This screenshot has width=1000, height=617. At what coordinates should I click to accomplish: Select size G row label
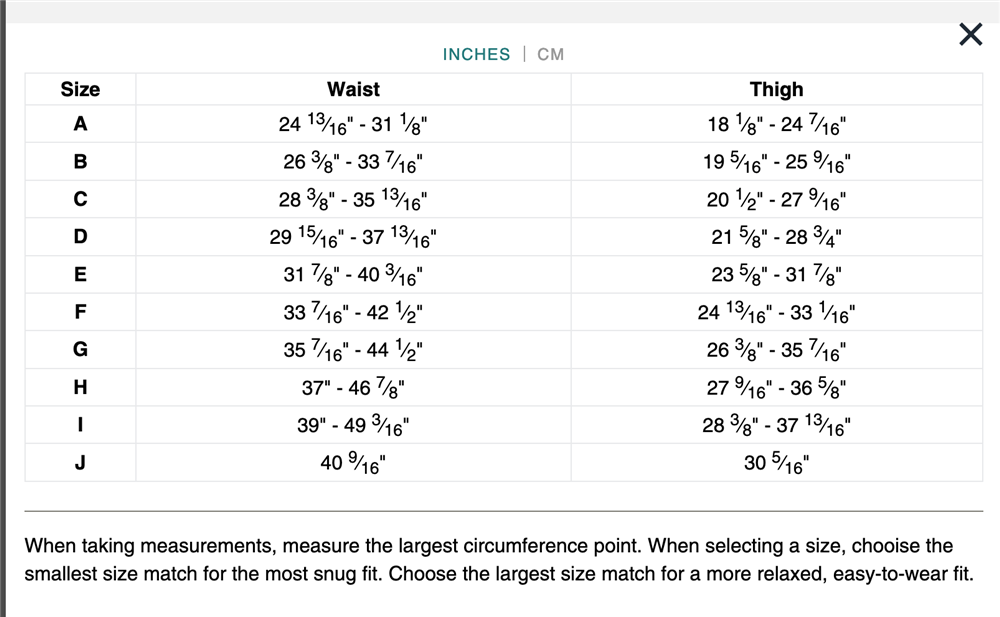coord(80,350)
